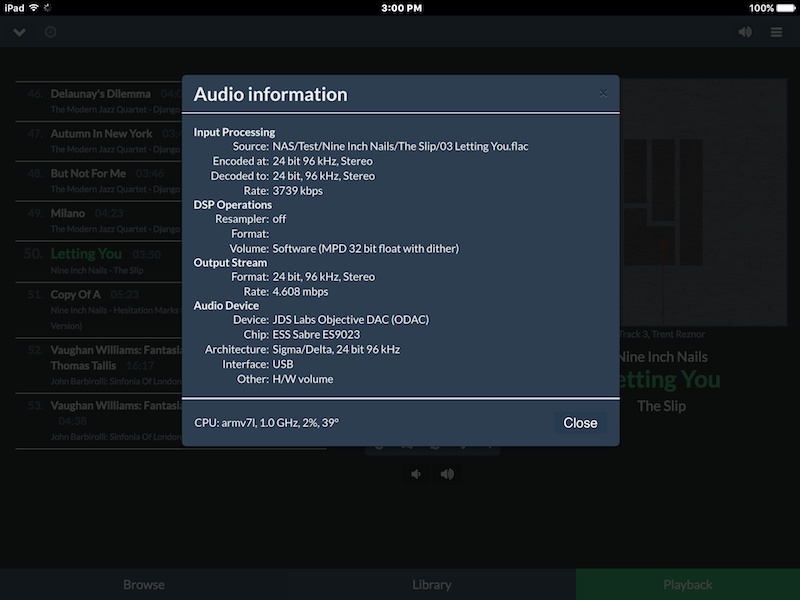Tap the volume down speaker icon below the dialog

tap(416, 474)
